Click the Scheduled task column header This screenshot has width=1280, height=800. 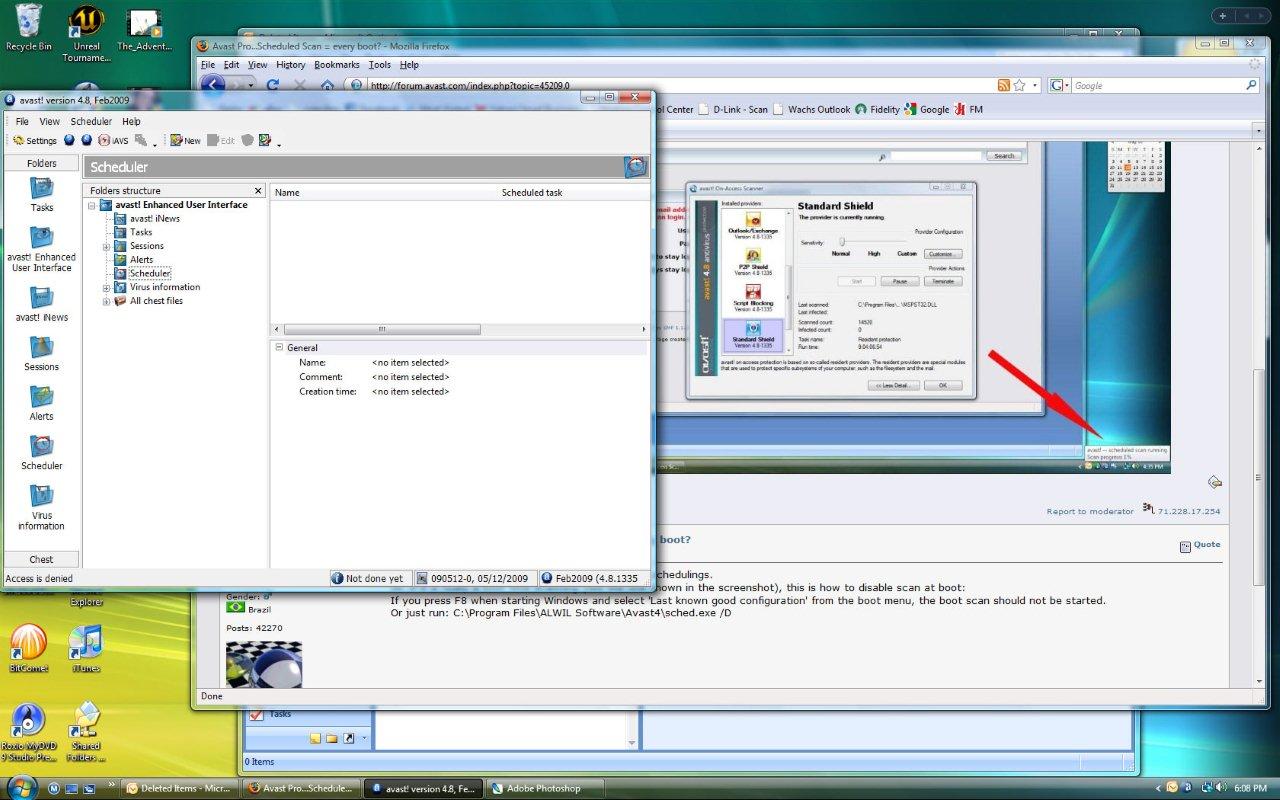coord(572,192)
